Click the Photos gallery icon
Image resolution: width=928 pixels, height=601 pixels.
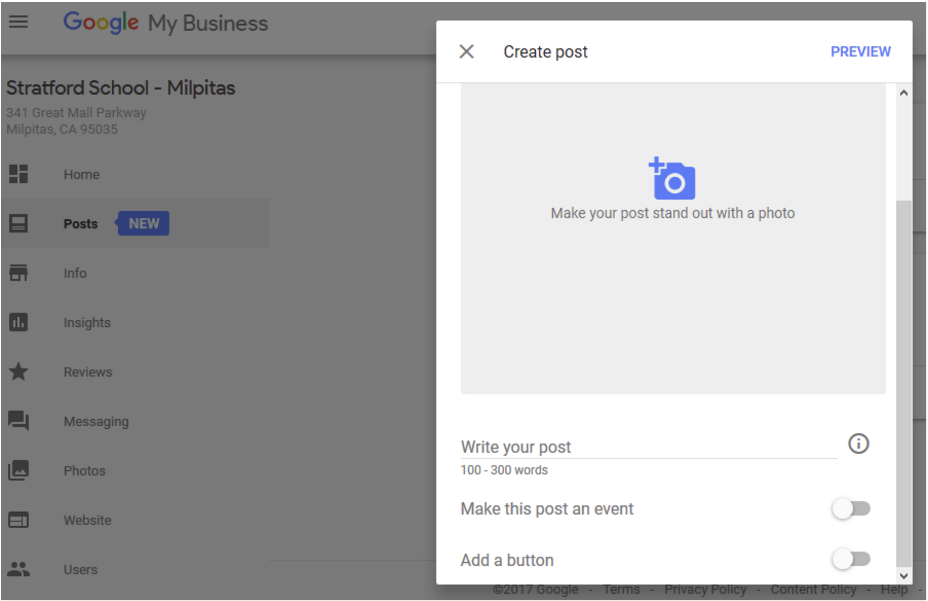coord(18,471)
